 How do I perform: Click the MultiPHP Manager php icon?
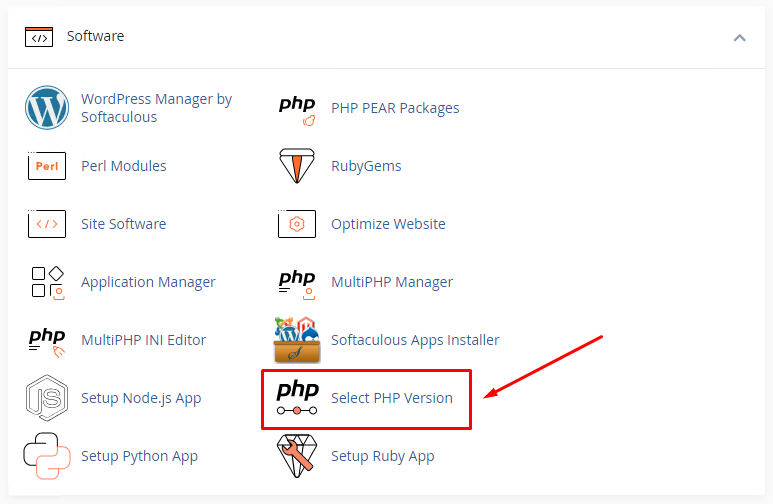[x=297, y=285]
